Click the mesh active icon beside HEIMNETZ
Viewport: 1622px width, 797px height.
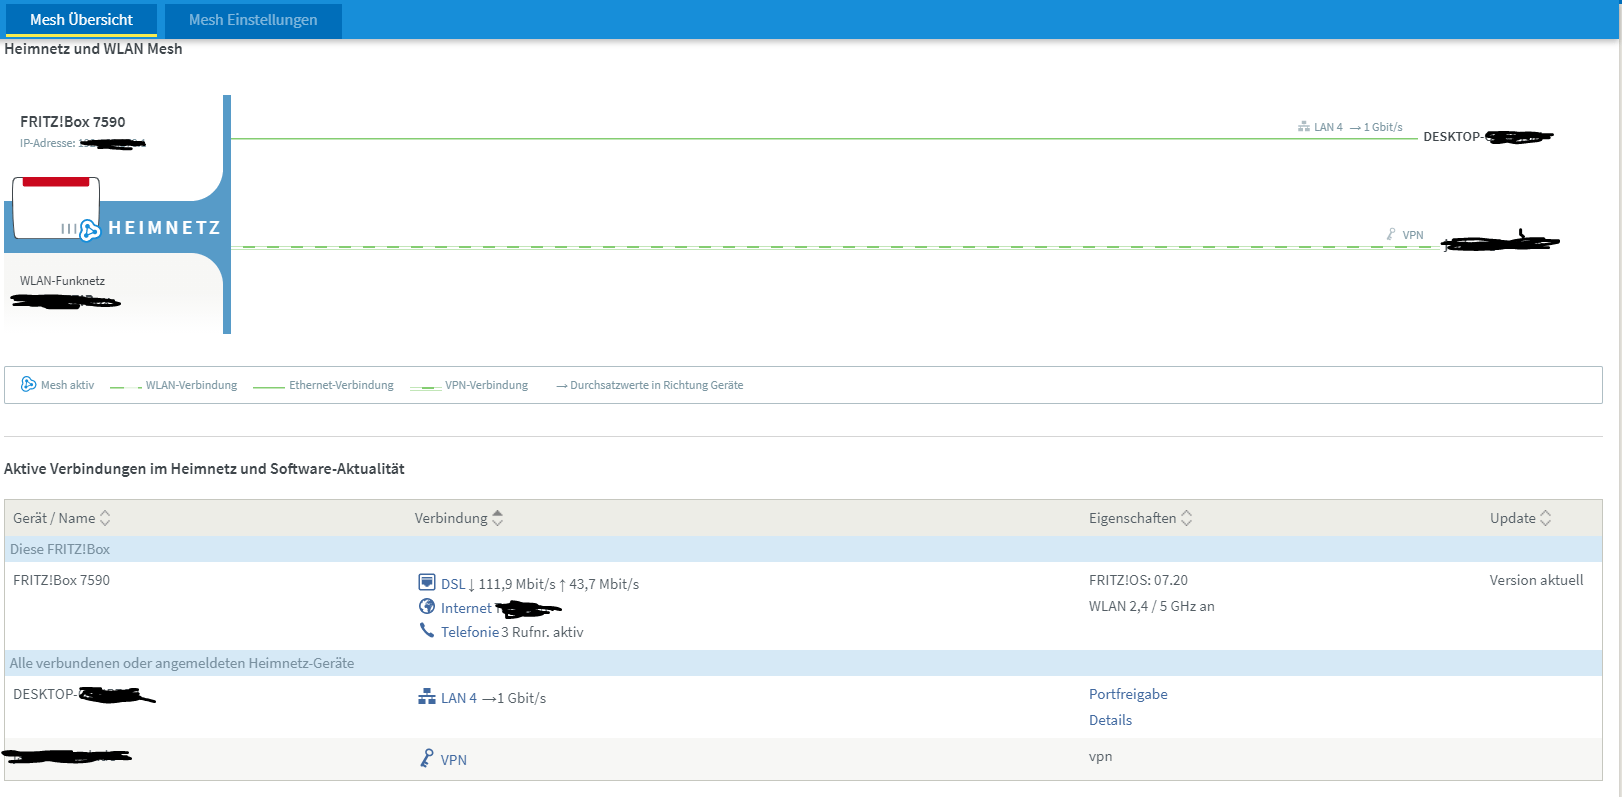pos(89,230)
